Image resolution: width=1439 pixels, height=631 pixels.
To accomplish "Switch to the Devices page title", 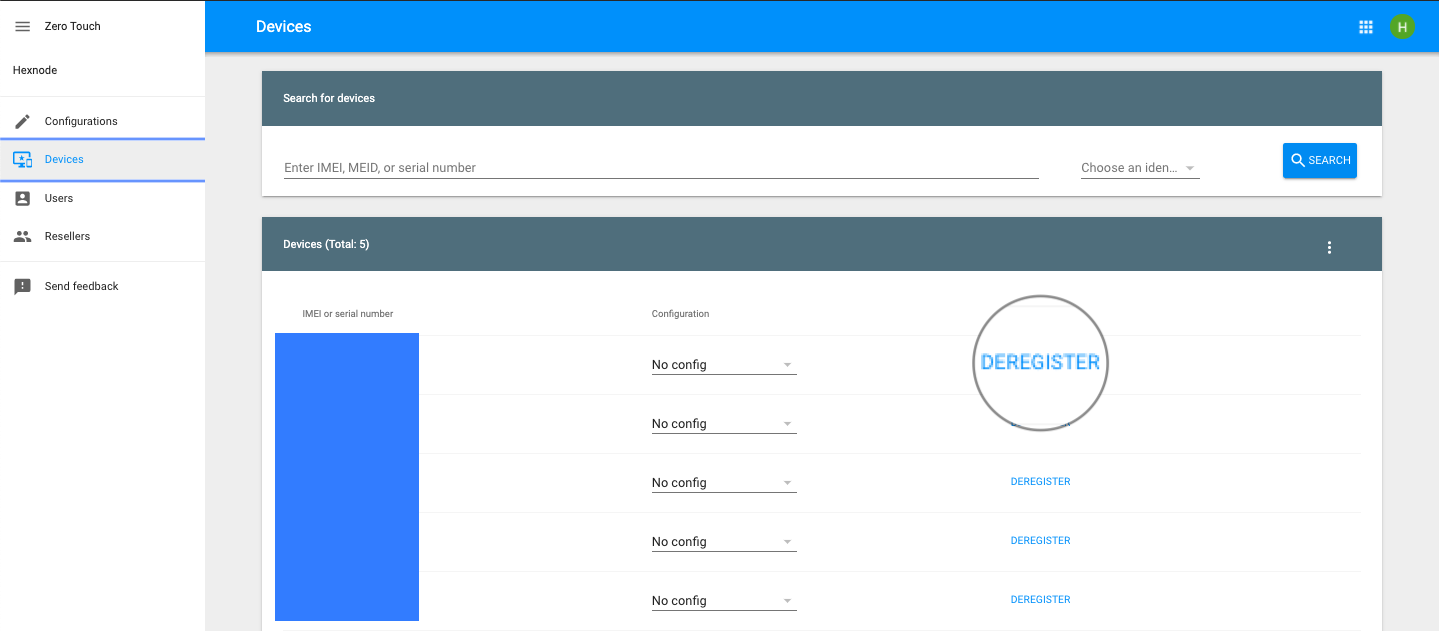I will coord(283,26).
